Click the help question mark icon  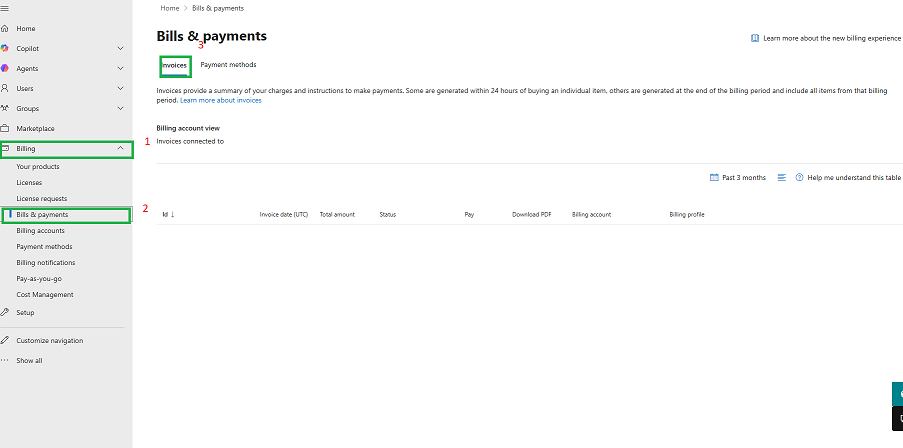[x=799, y=177]
